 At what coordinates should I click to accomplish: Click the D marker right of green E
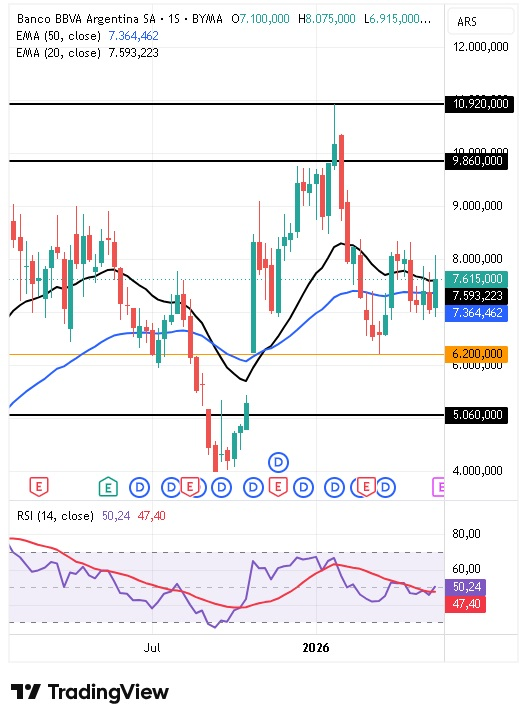click(139, 487)
